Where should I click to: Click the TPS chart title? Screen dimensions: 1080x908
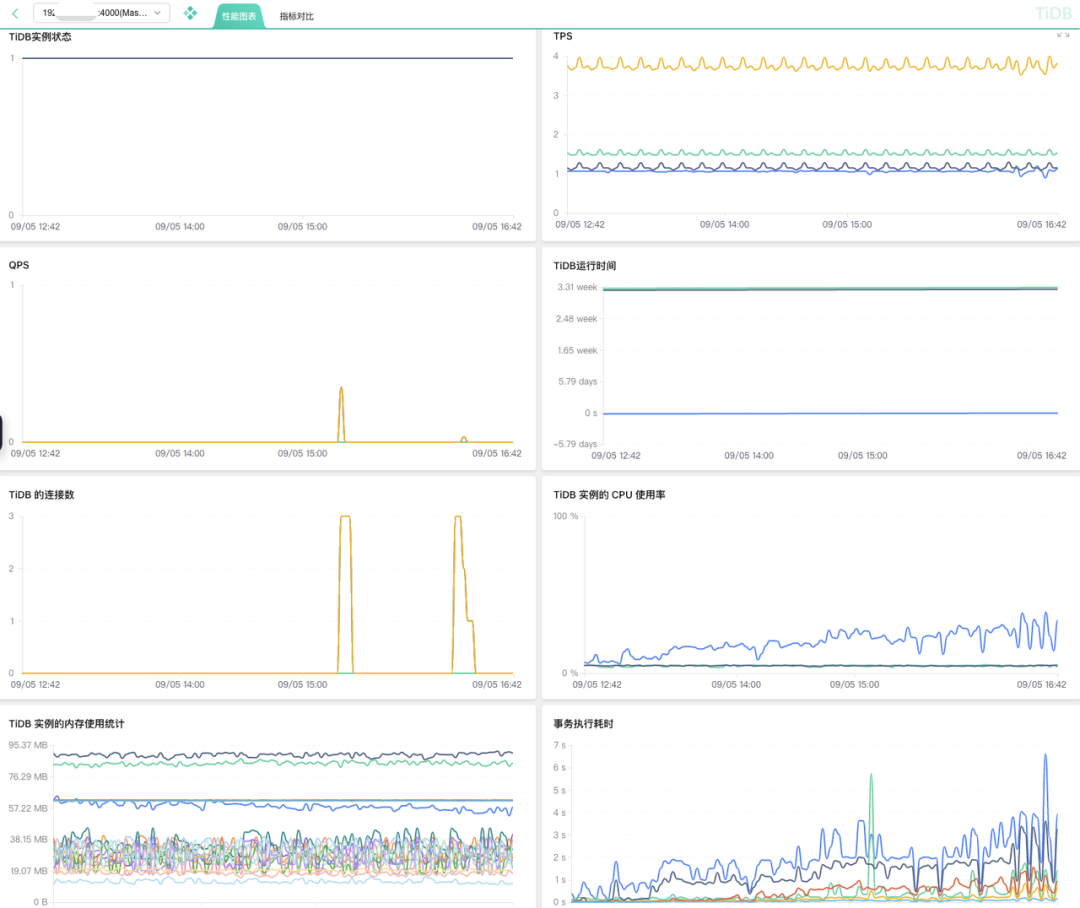(x=563, y=36)
